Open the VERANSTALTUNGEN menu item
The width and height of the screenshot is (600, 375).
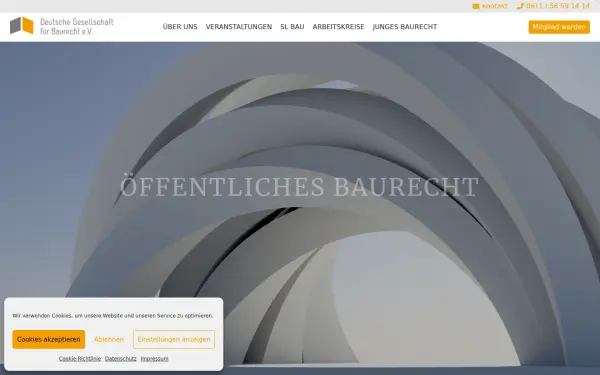point(239,27)
